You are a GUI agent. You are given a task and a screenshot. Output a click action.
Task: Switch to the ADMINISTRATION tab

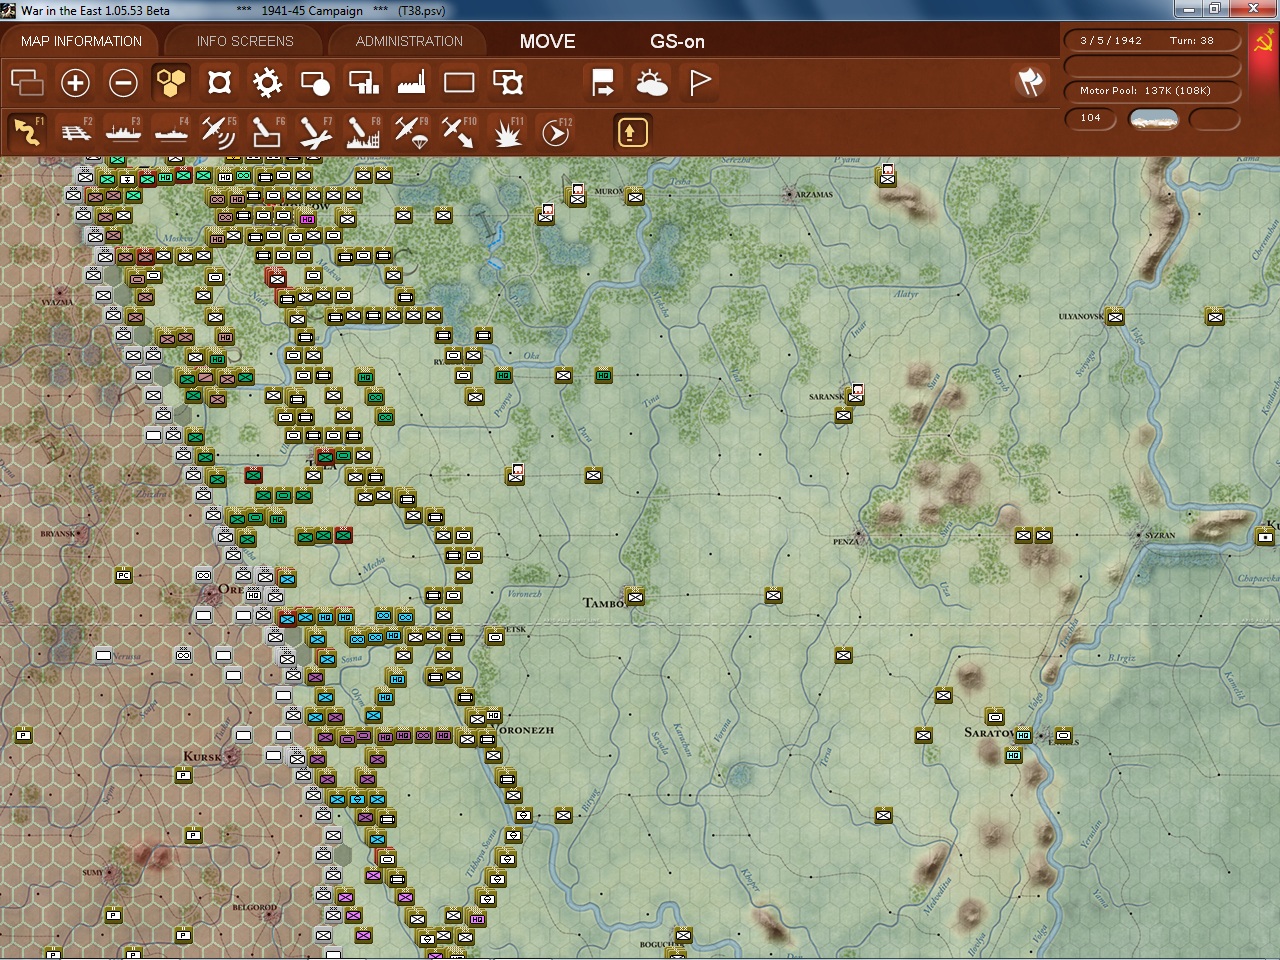pos(409,41)
